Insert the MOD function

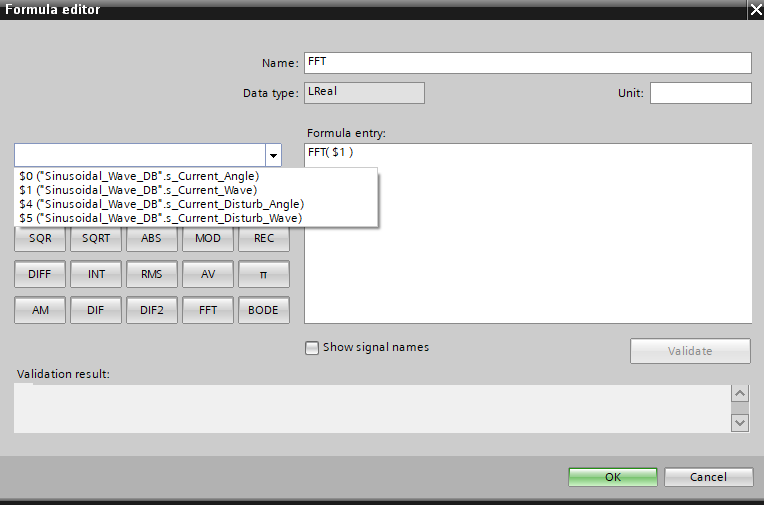click(x=208, y=239)
